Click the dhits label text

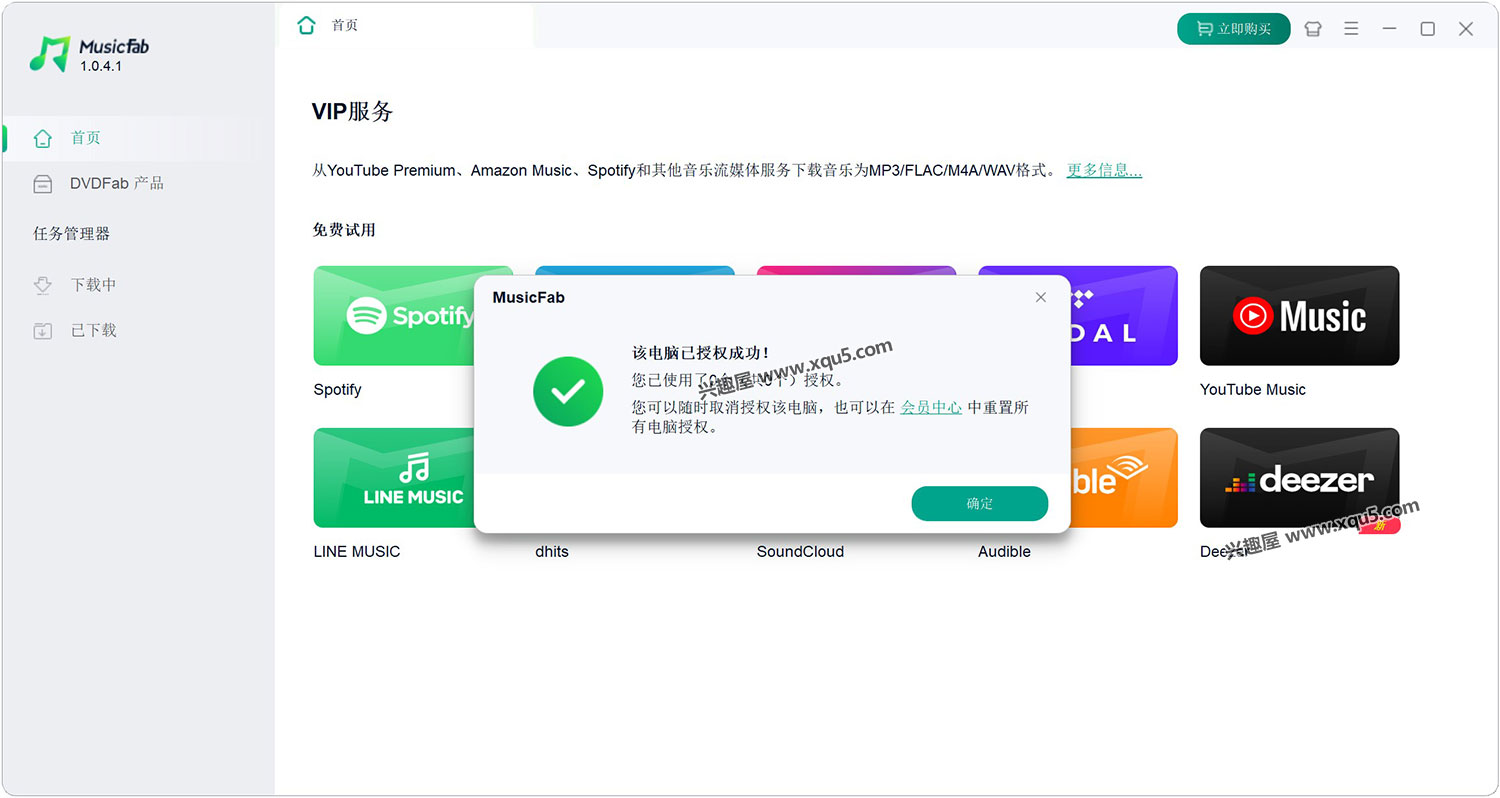552,552
